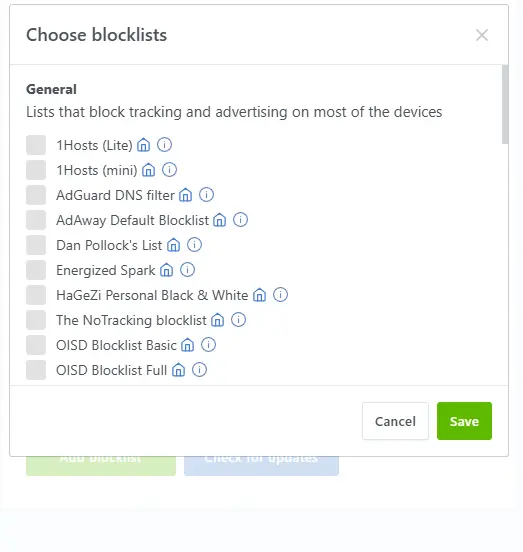Tick the 1Hosts (Lite) checkbox
This screenshot has width=523, height=552.
(x=36, y=145)
